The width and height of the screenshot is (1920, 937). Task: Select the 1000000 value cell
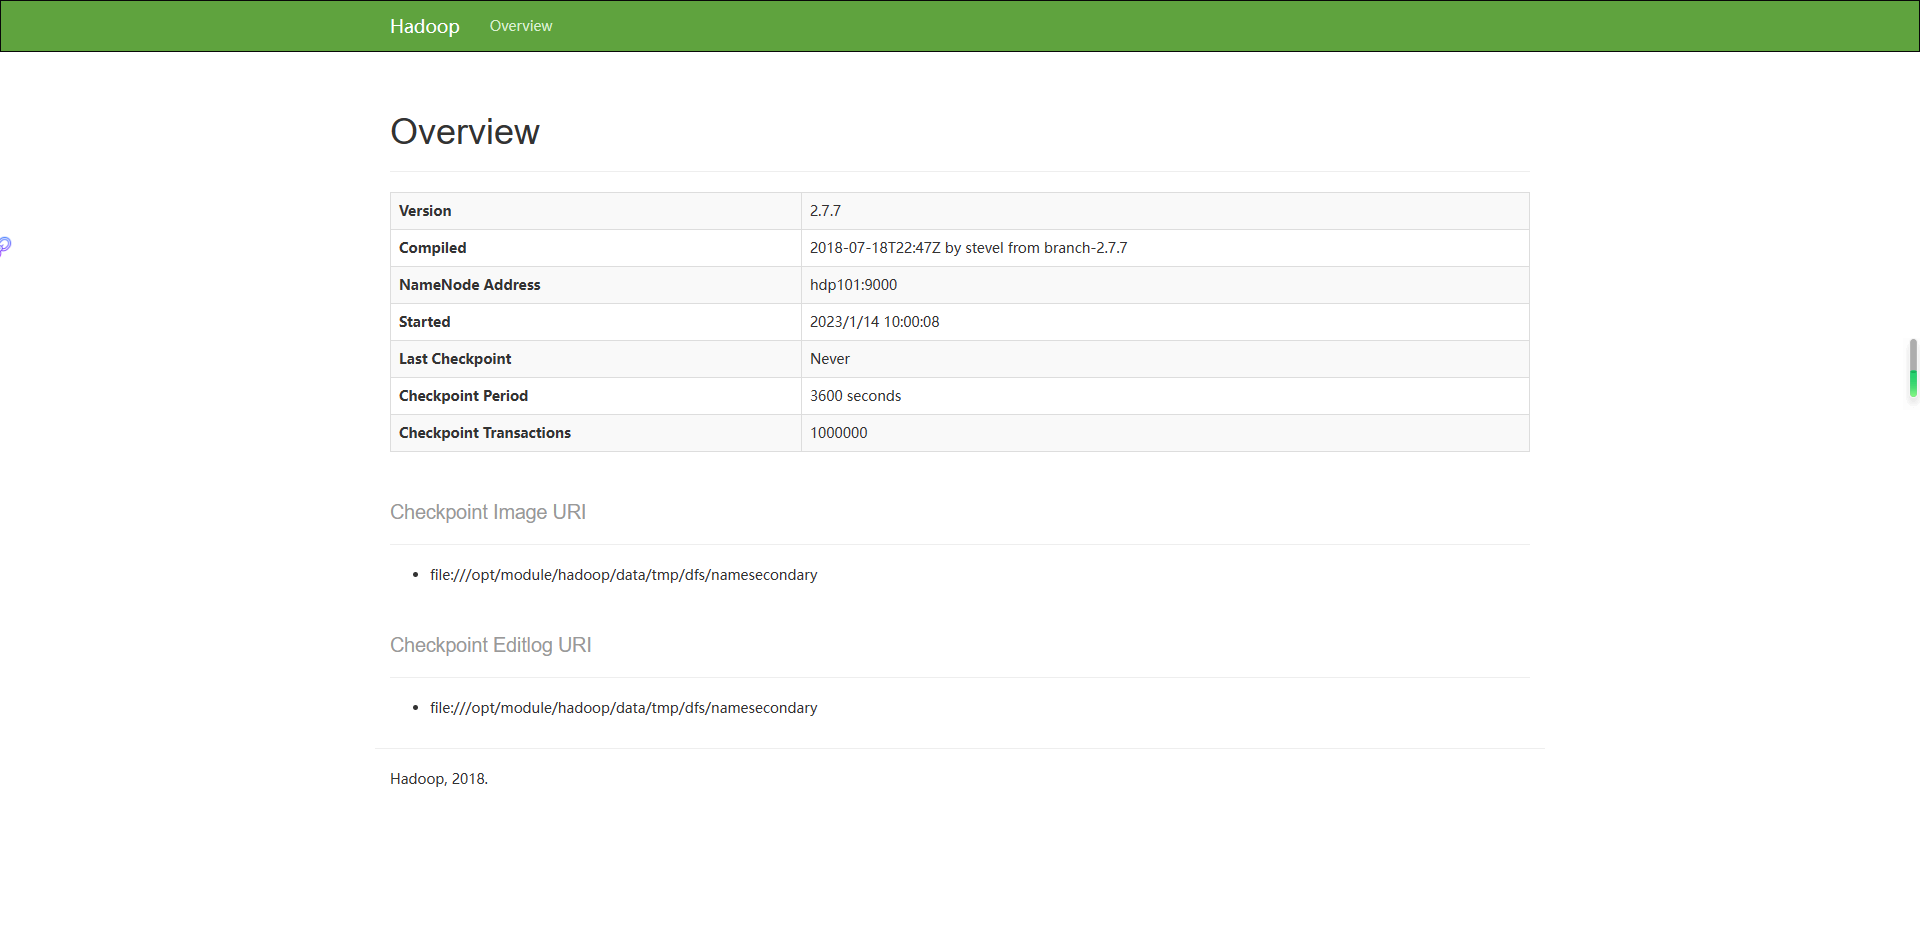click(1165, 433)
